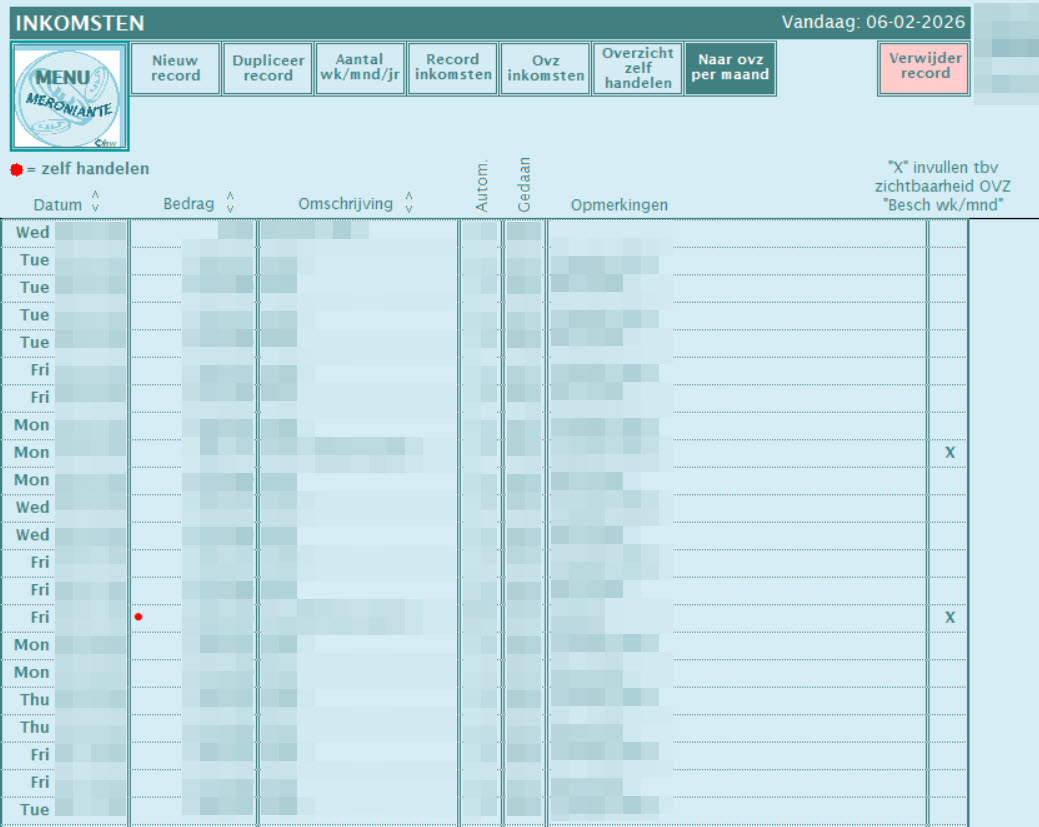The image size is (1039, 827).
Task: Open Overzicht zelf handelen
Action: click(x=637, y=68)
